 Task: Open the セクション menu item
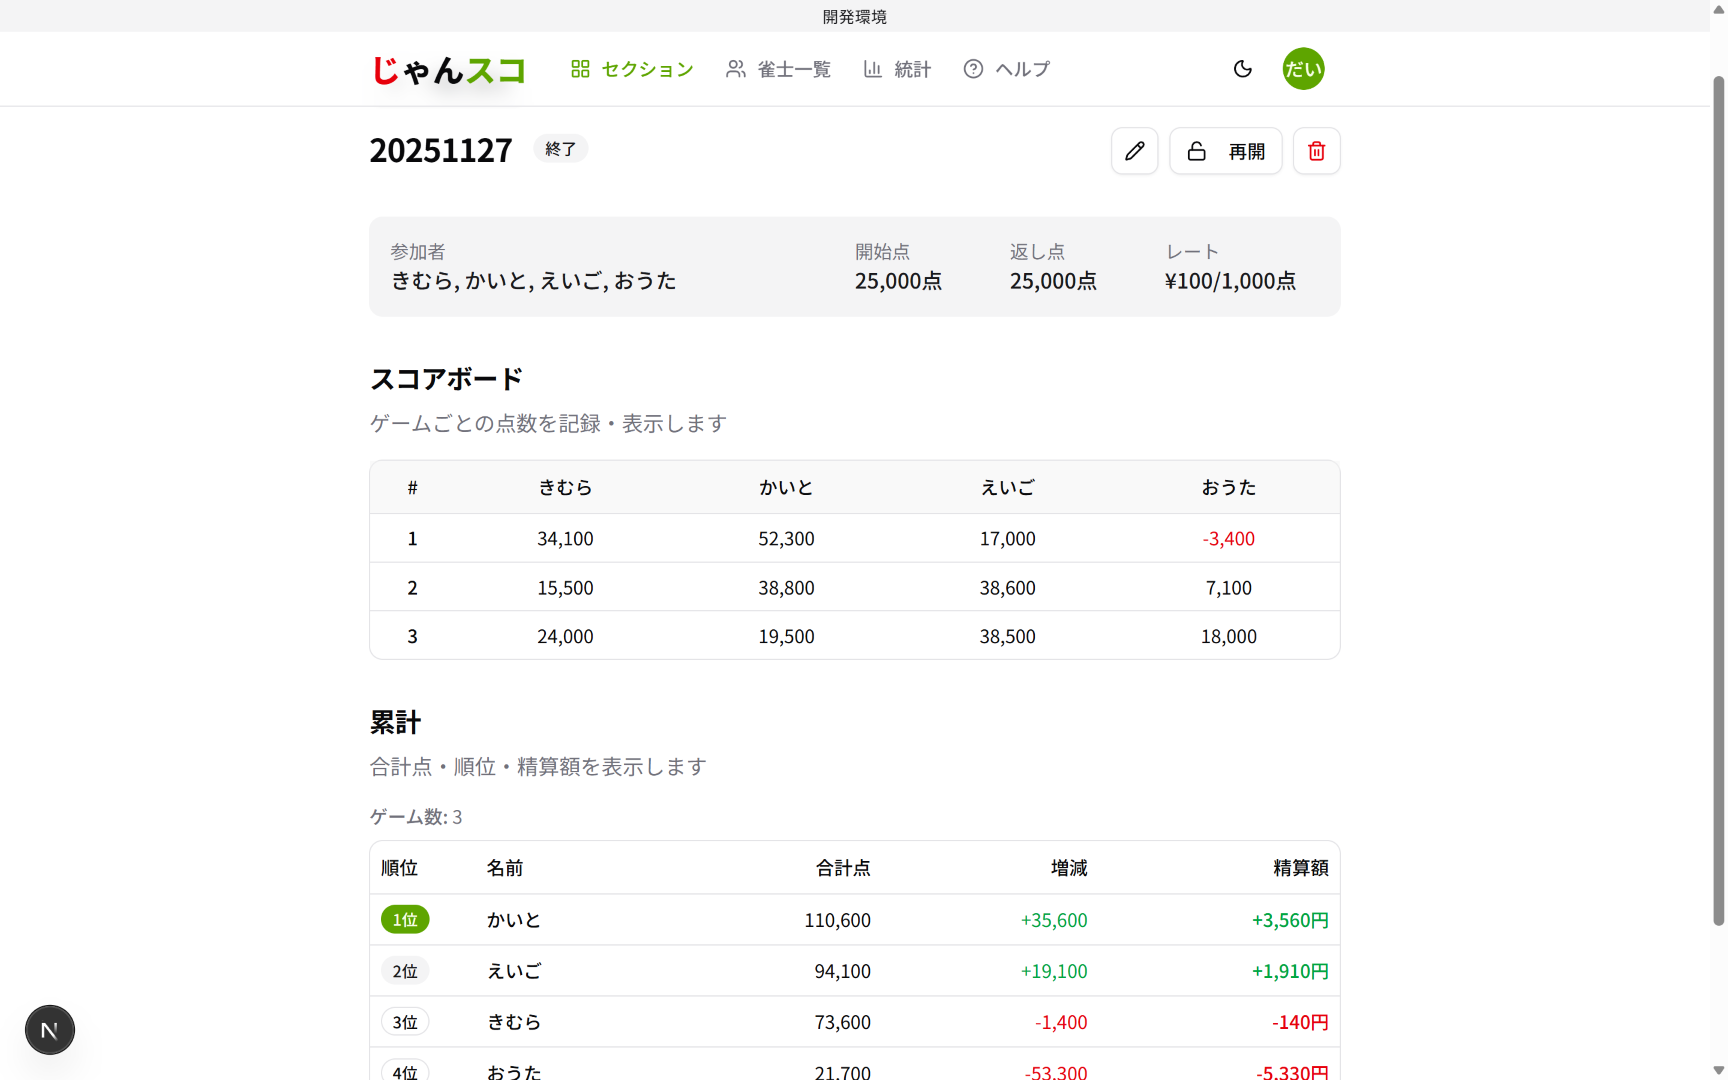645,68
